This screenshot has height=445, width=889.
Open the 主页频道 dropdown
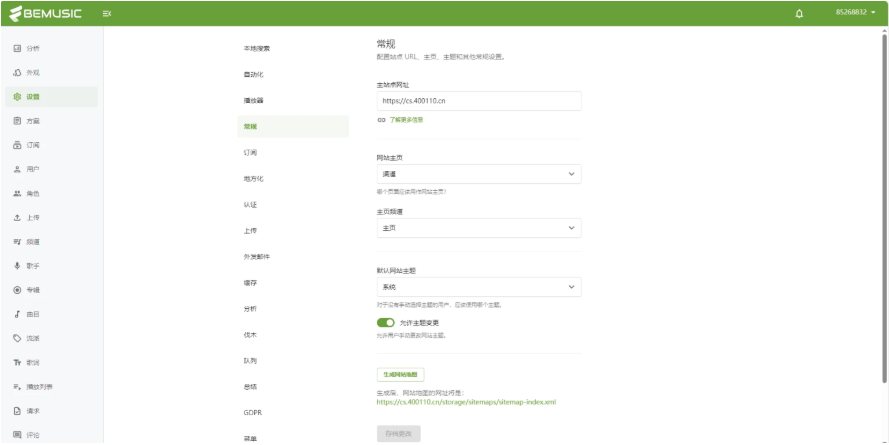[x=476, y=228]
